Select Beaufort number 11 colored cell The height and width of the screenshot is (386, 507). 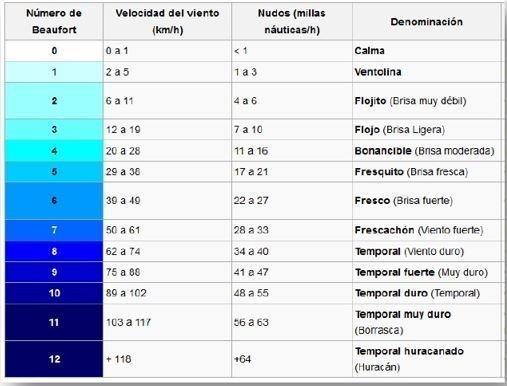point(54,322)
